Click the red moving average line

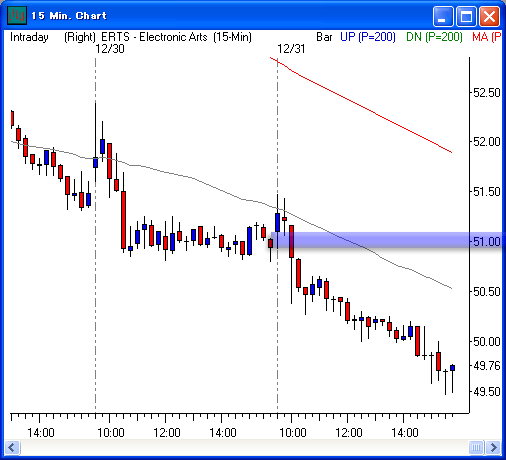(x=361, y=105)
